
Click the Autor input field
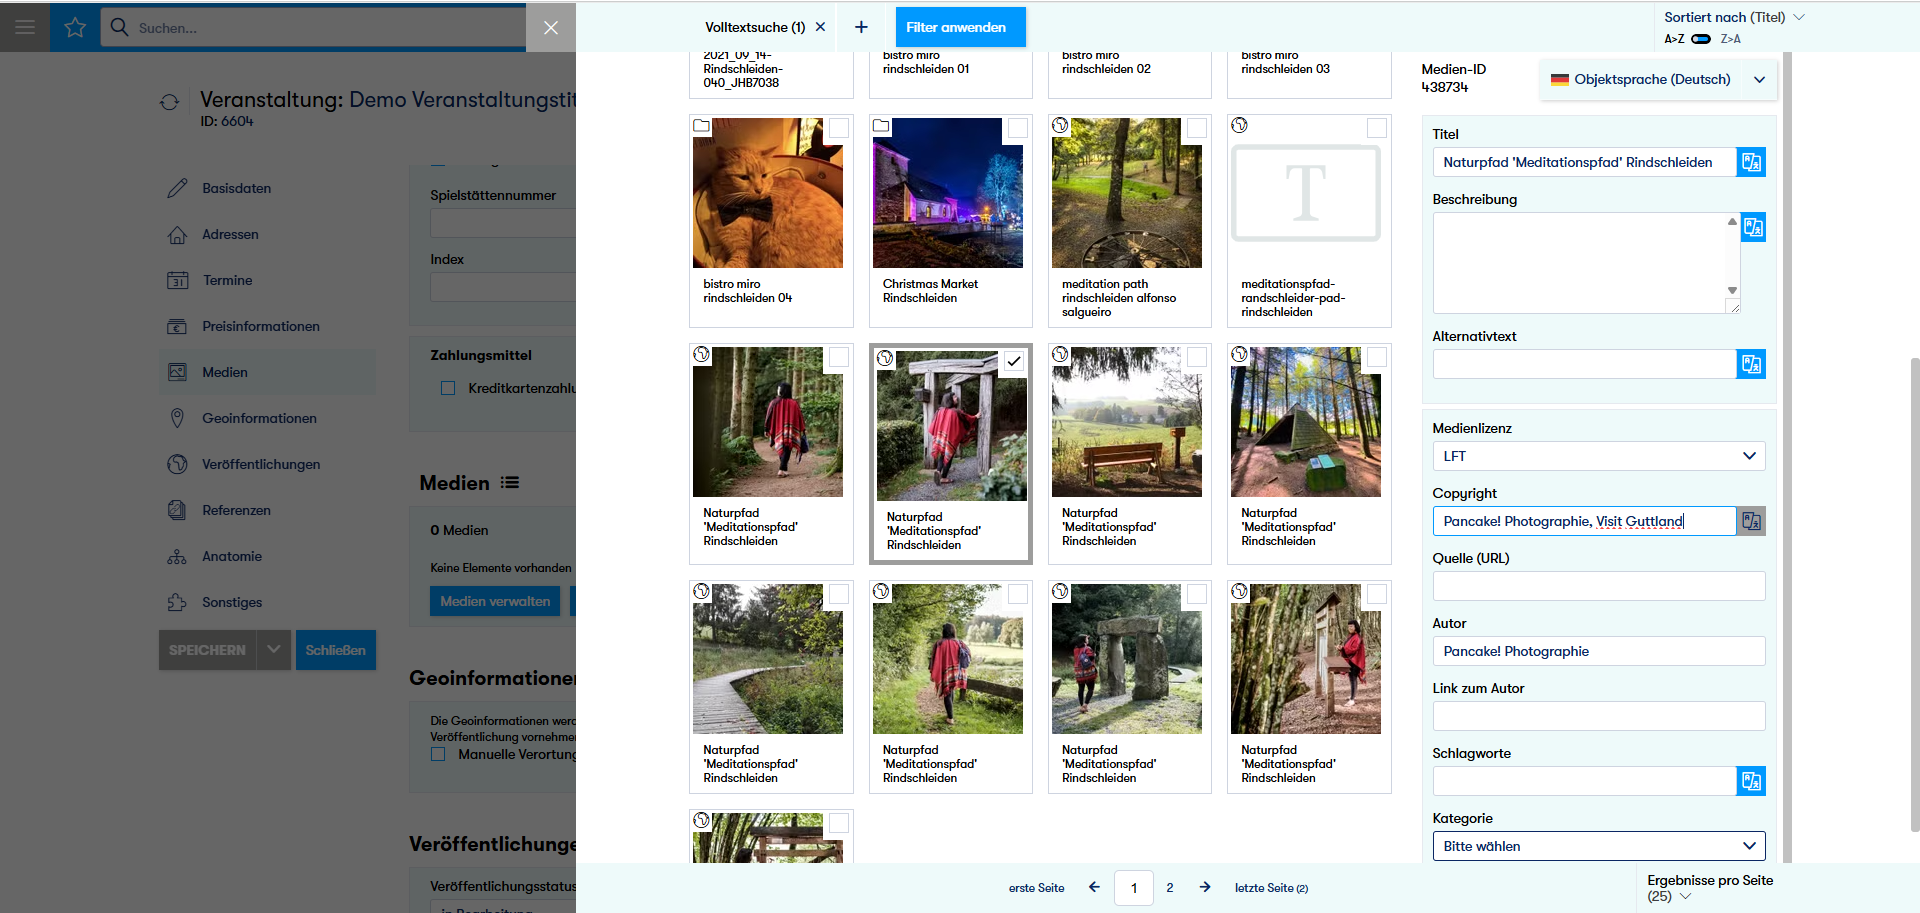(x=1598, y=651)
